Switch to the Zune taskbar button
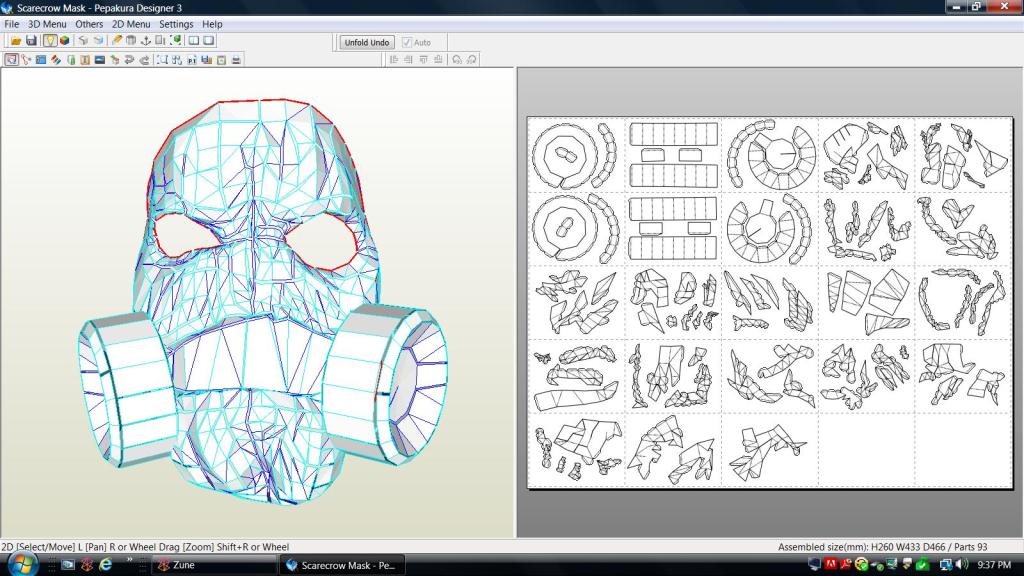The width and height of the screenshot is (1024, 576). pos(214,565)
